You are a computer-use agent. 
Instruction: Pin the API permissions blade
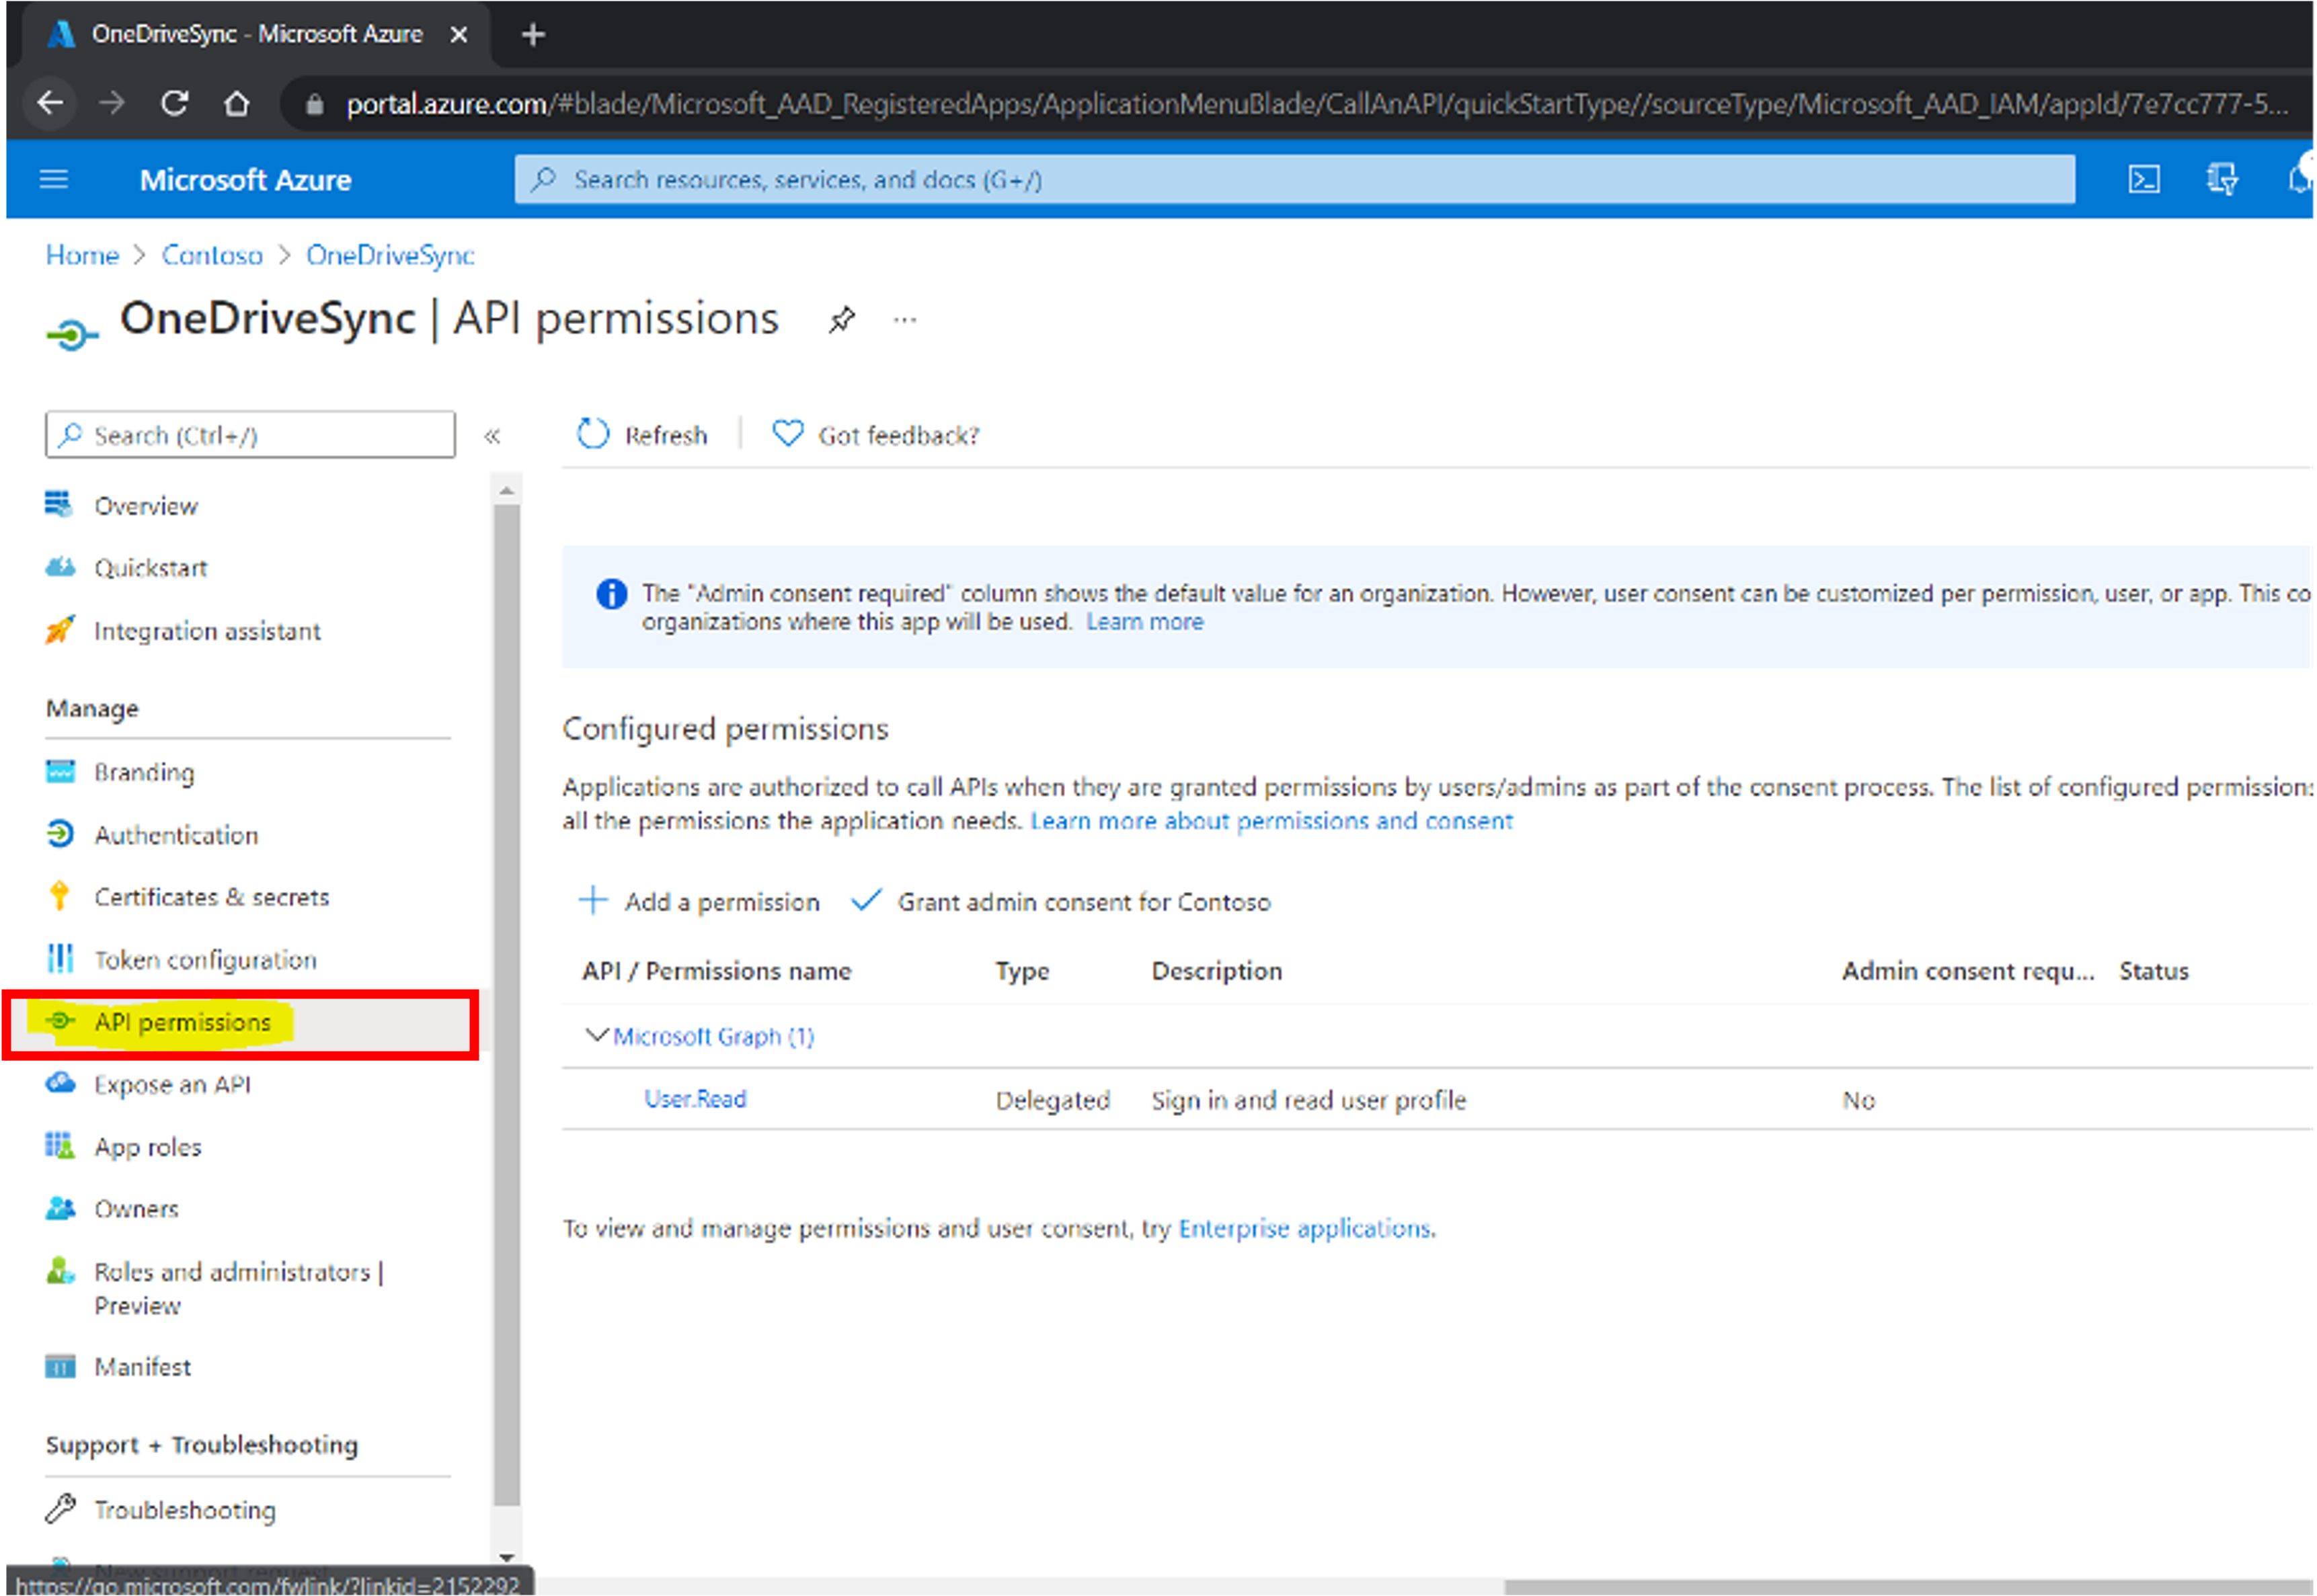[842, 320]
